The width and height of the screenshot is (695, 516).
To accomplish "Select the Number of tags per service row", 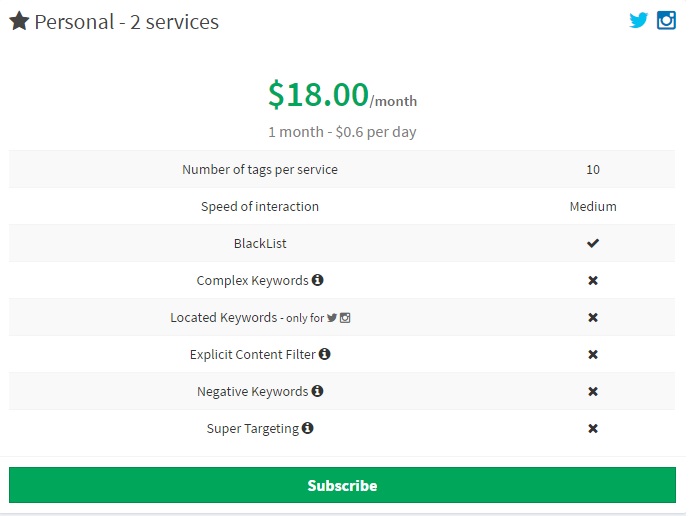I will [x=260, y=170].
